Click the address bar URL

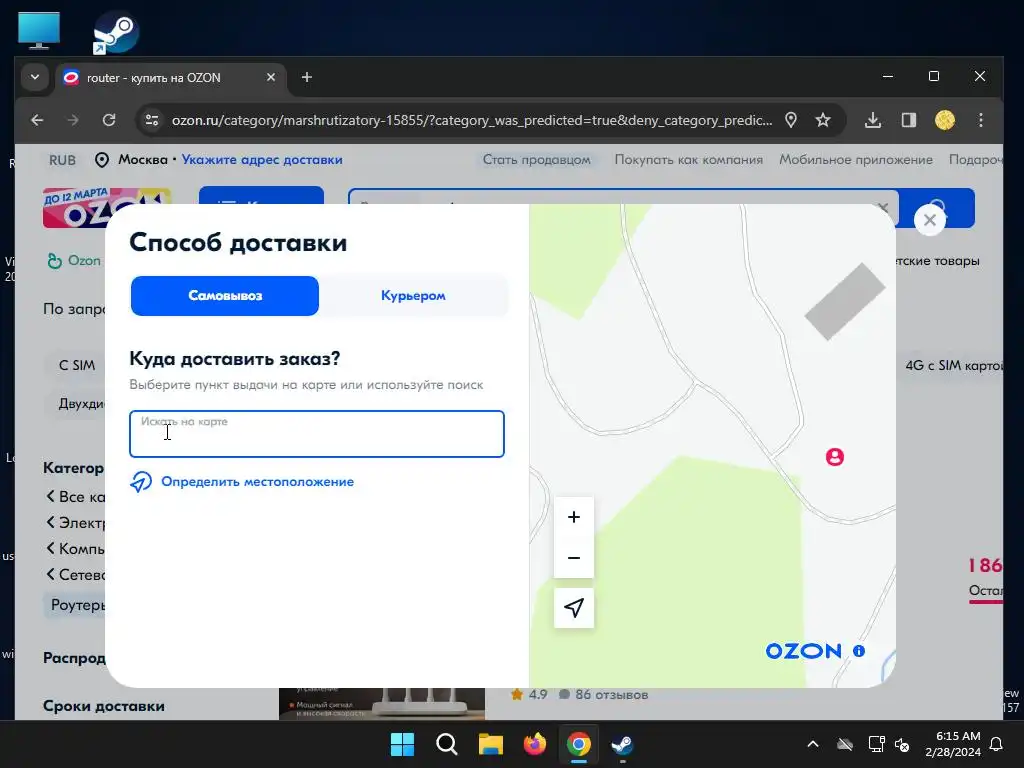pyautogui.click(x=471, y=120)
